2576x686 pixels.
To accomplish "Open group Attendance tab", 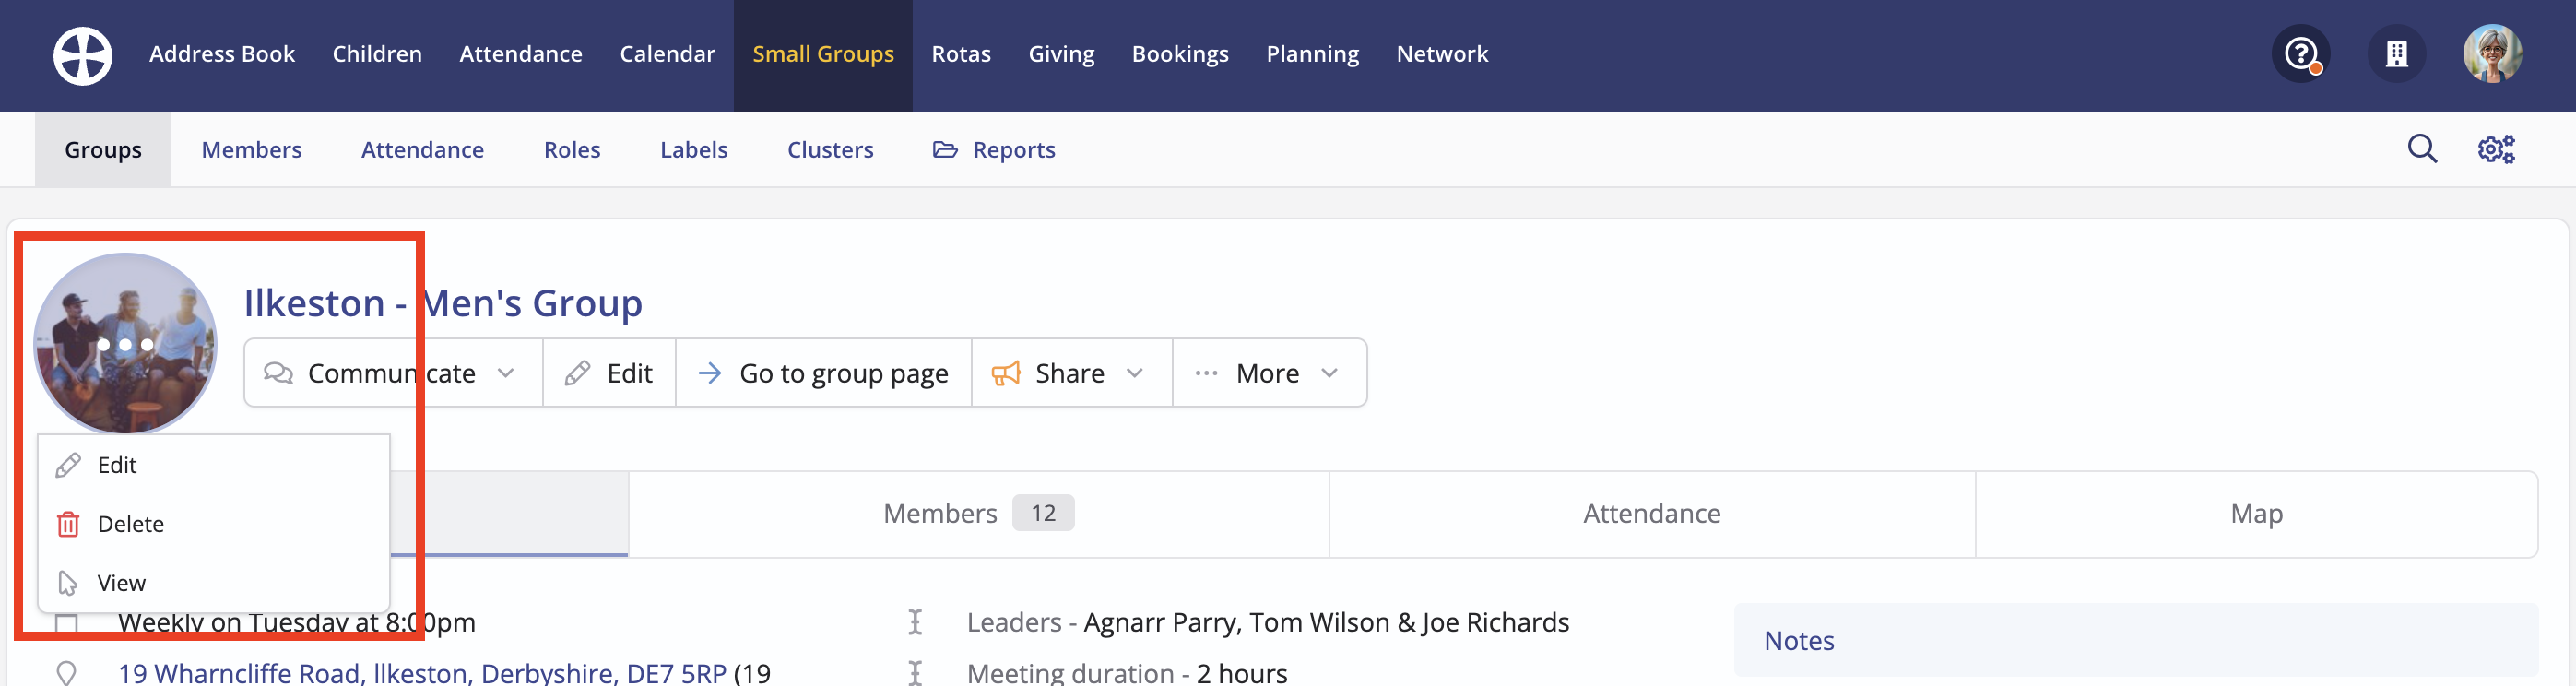I will [1652, 514].
